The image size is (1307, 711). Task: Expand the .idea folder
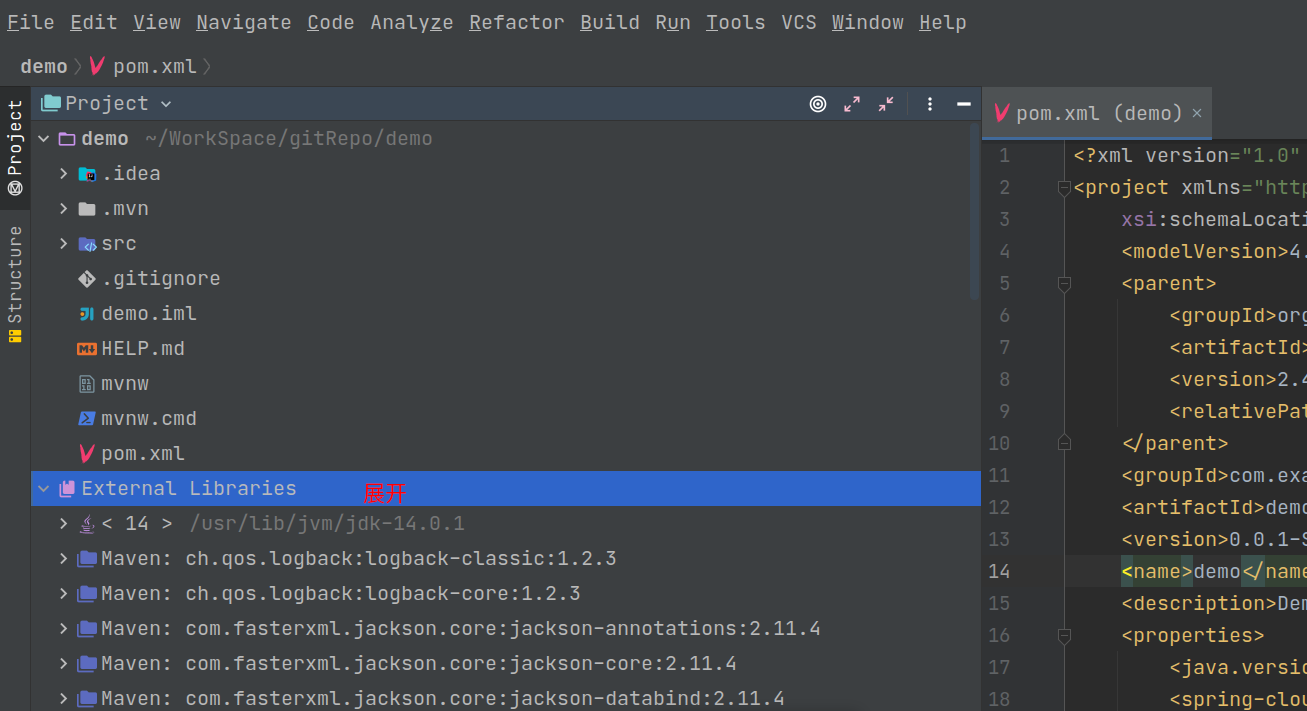pyautogui.click(x=63, y=174)
